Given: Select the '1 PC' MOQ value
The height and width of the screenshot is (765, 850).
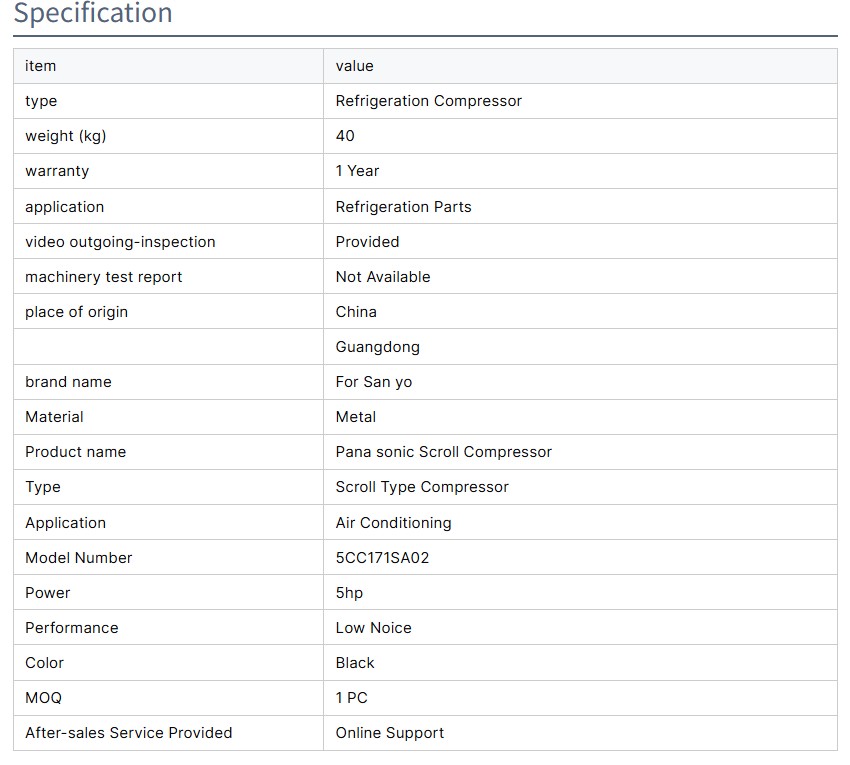Looking at the screenshot, I should [351, 698].
